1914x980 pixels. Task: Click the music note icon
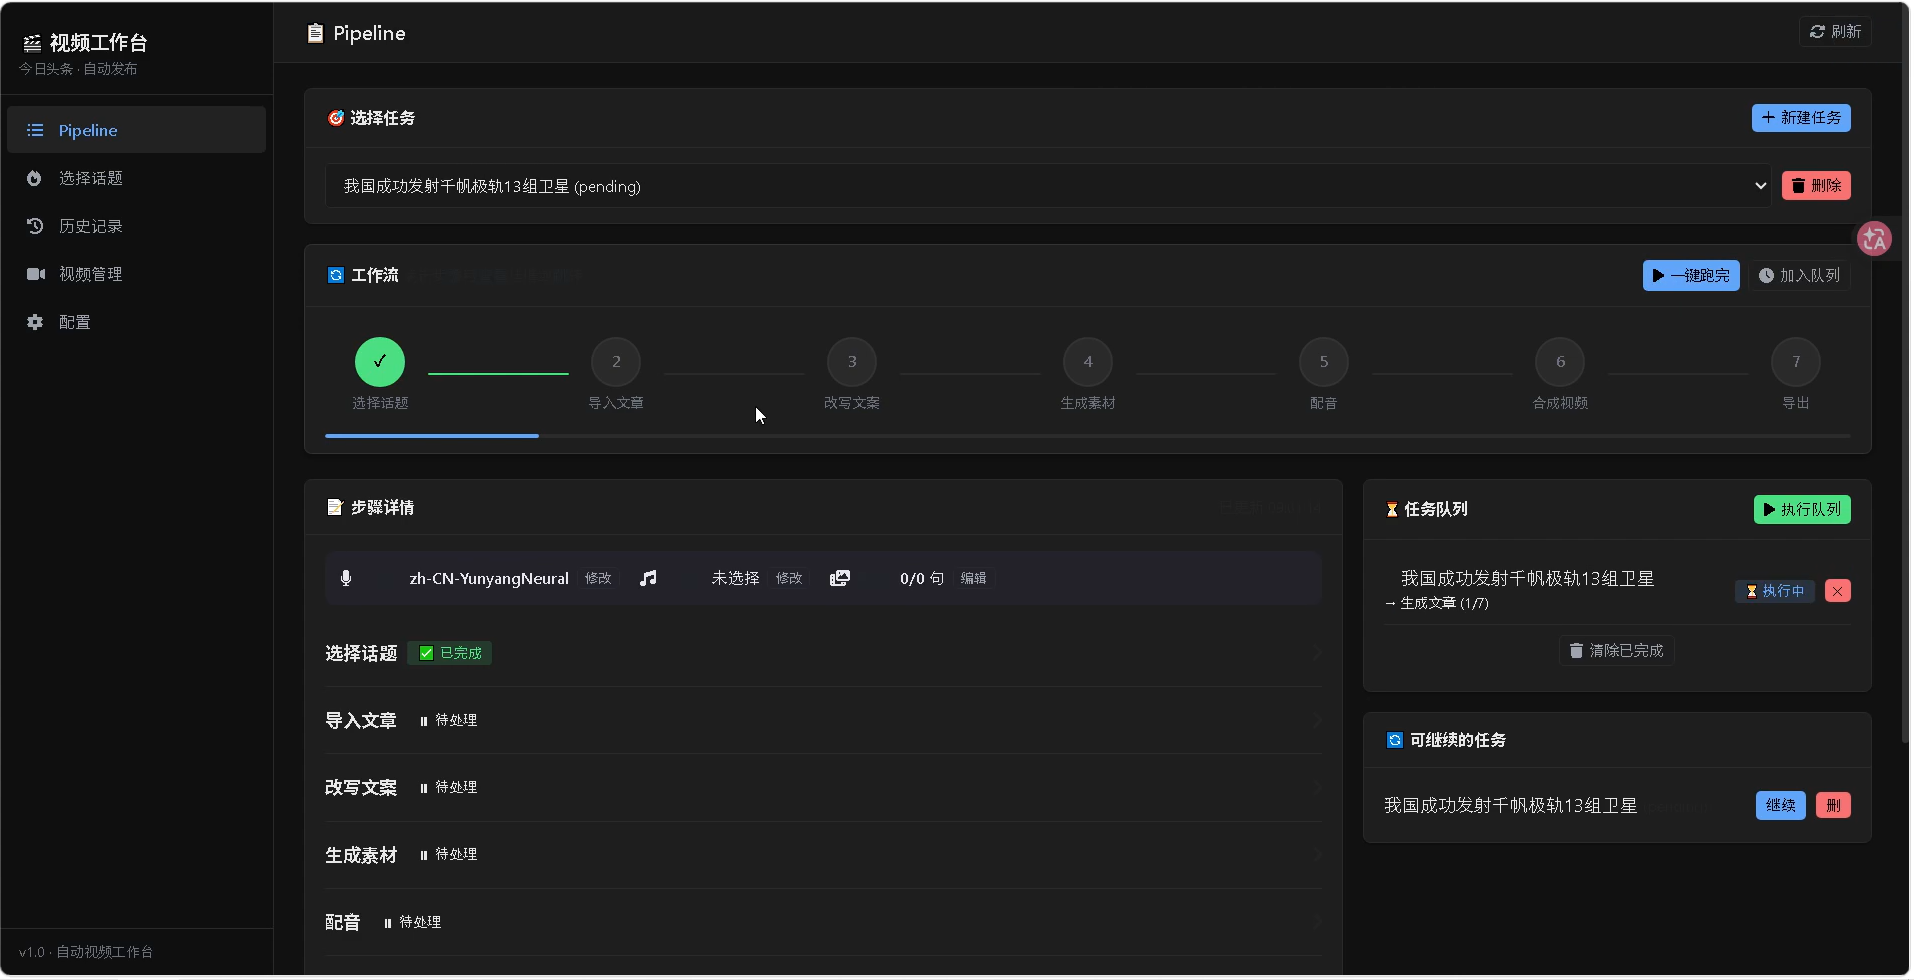point(649,578)
